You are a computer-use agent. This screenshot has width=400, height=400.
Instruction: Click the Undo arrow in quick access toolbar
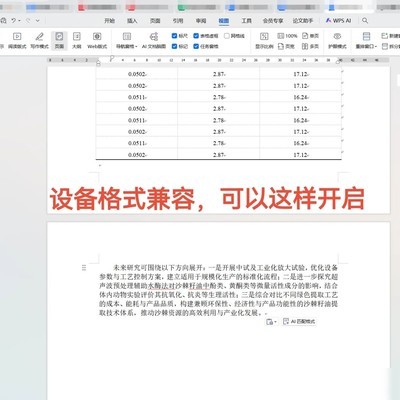coord(13,21)
